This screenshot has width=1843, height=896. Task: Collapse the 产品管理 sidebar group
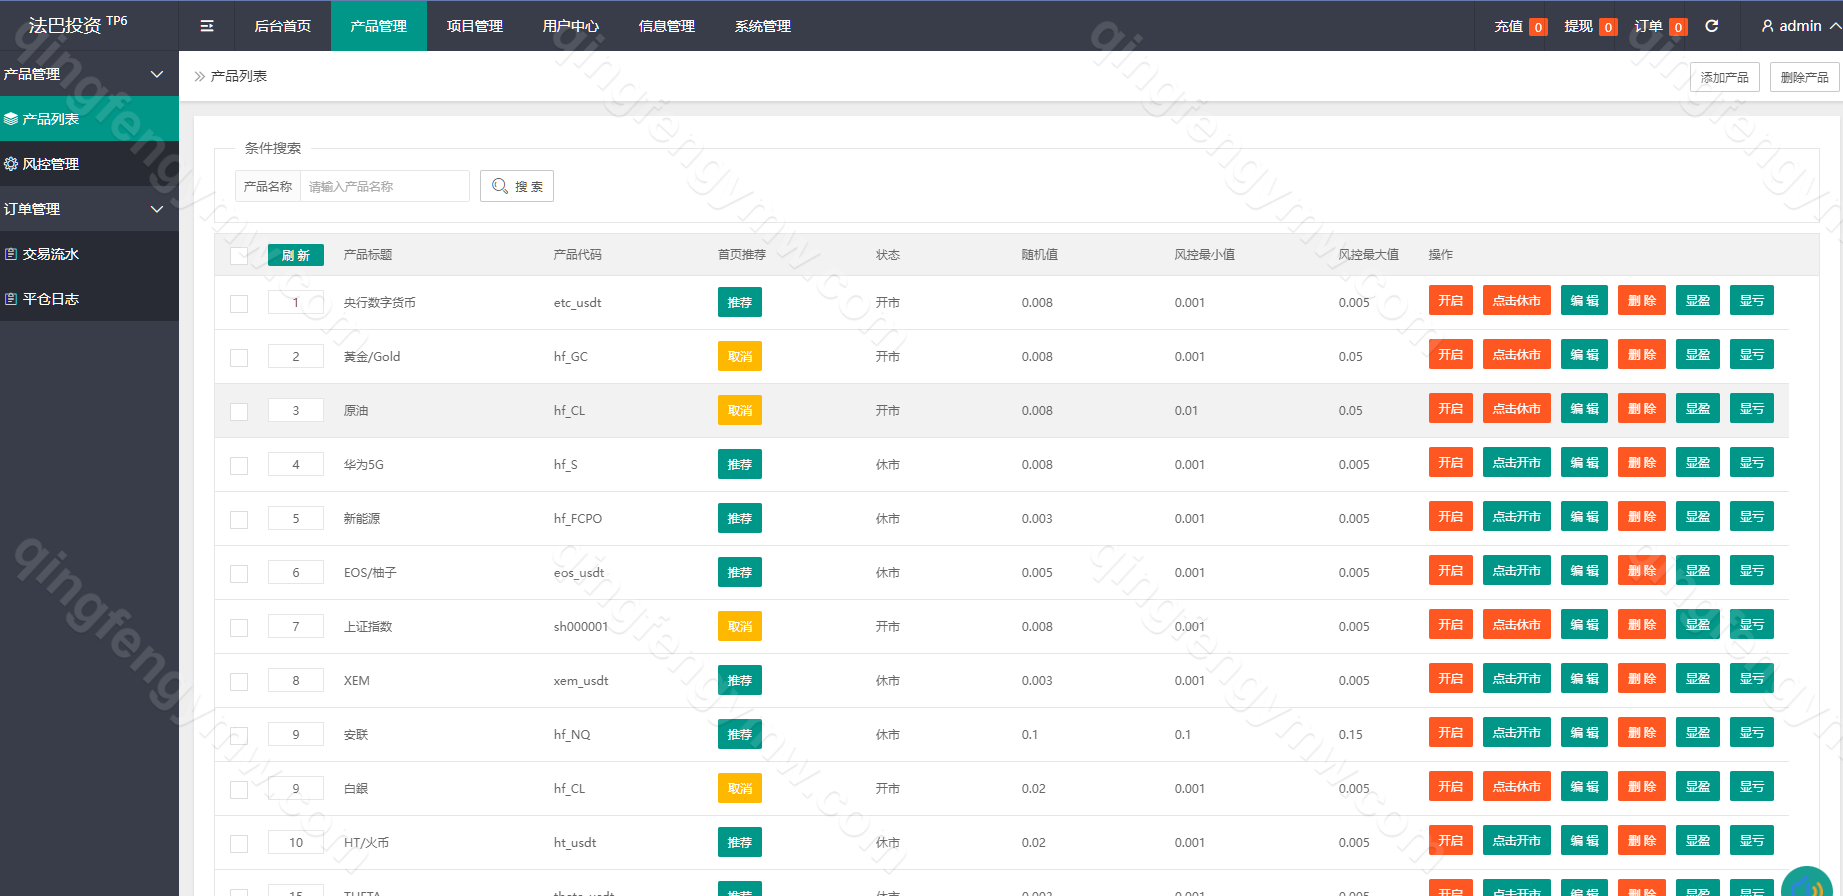click(x=89, y=74)
